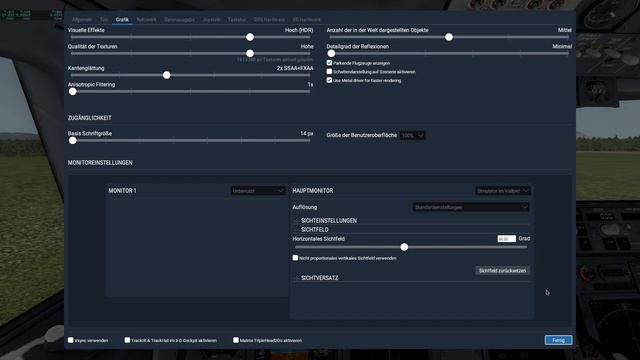
Task: Toggle Parkende Flugzeuge anzeigen checkbox
Action: (329, 63)
